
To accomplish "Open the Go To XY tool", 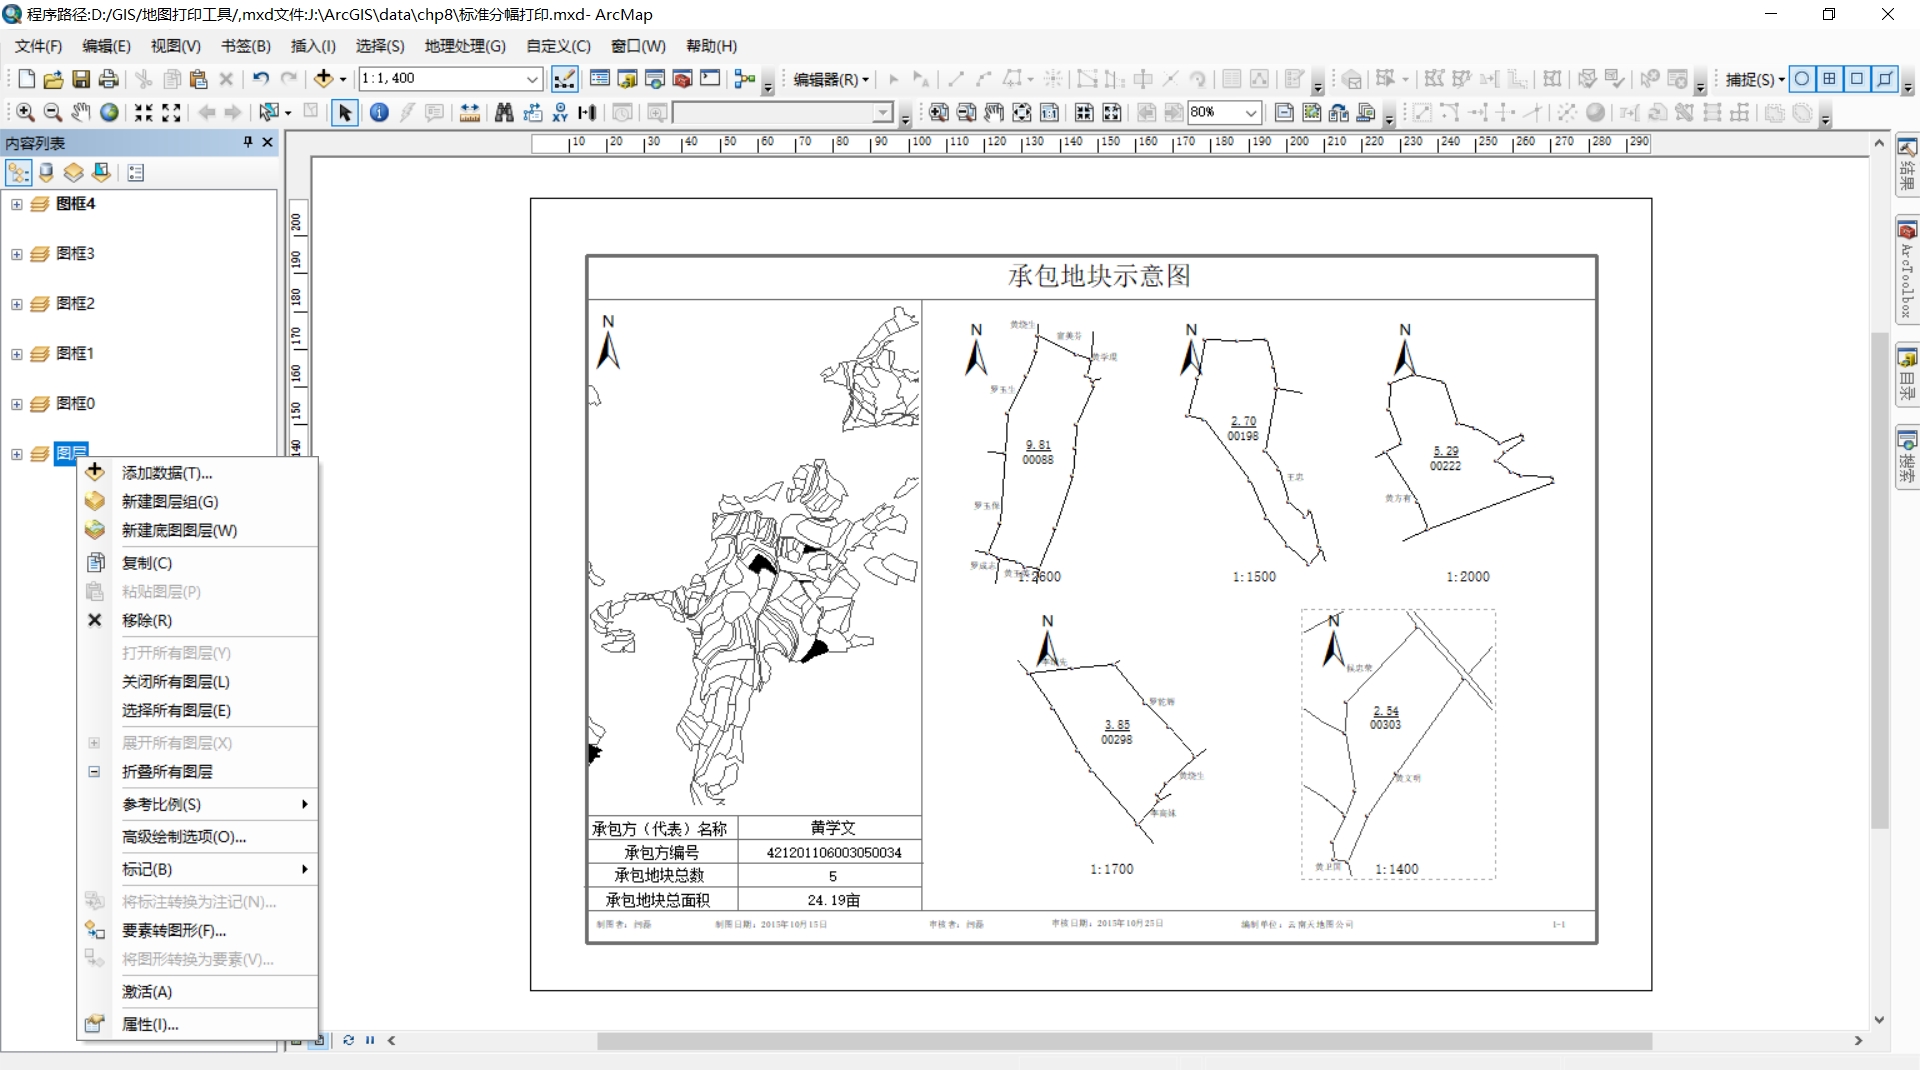I will (560, 113).
